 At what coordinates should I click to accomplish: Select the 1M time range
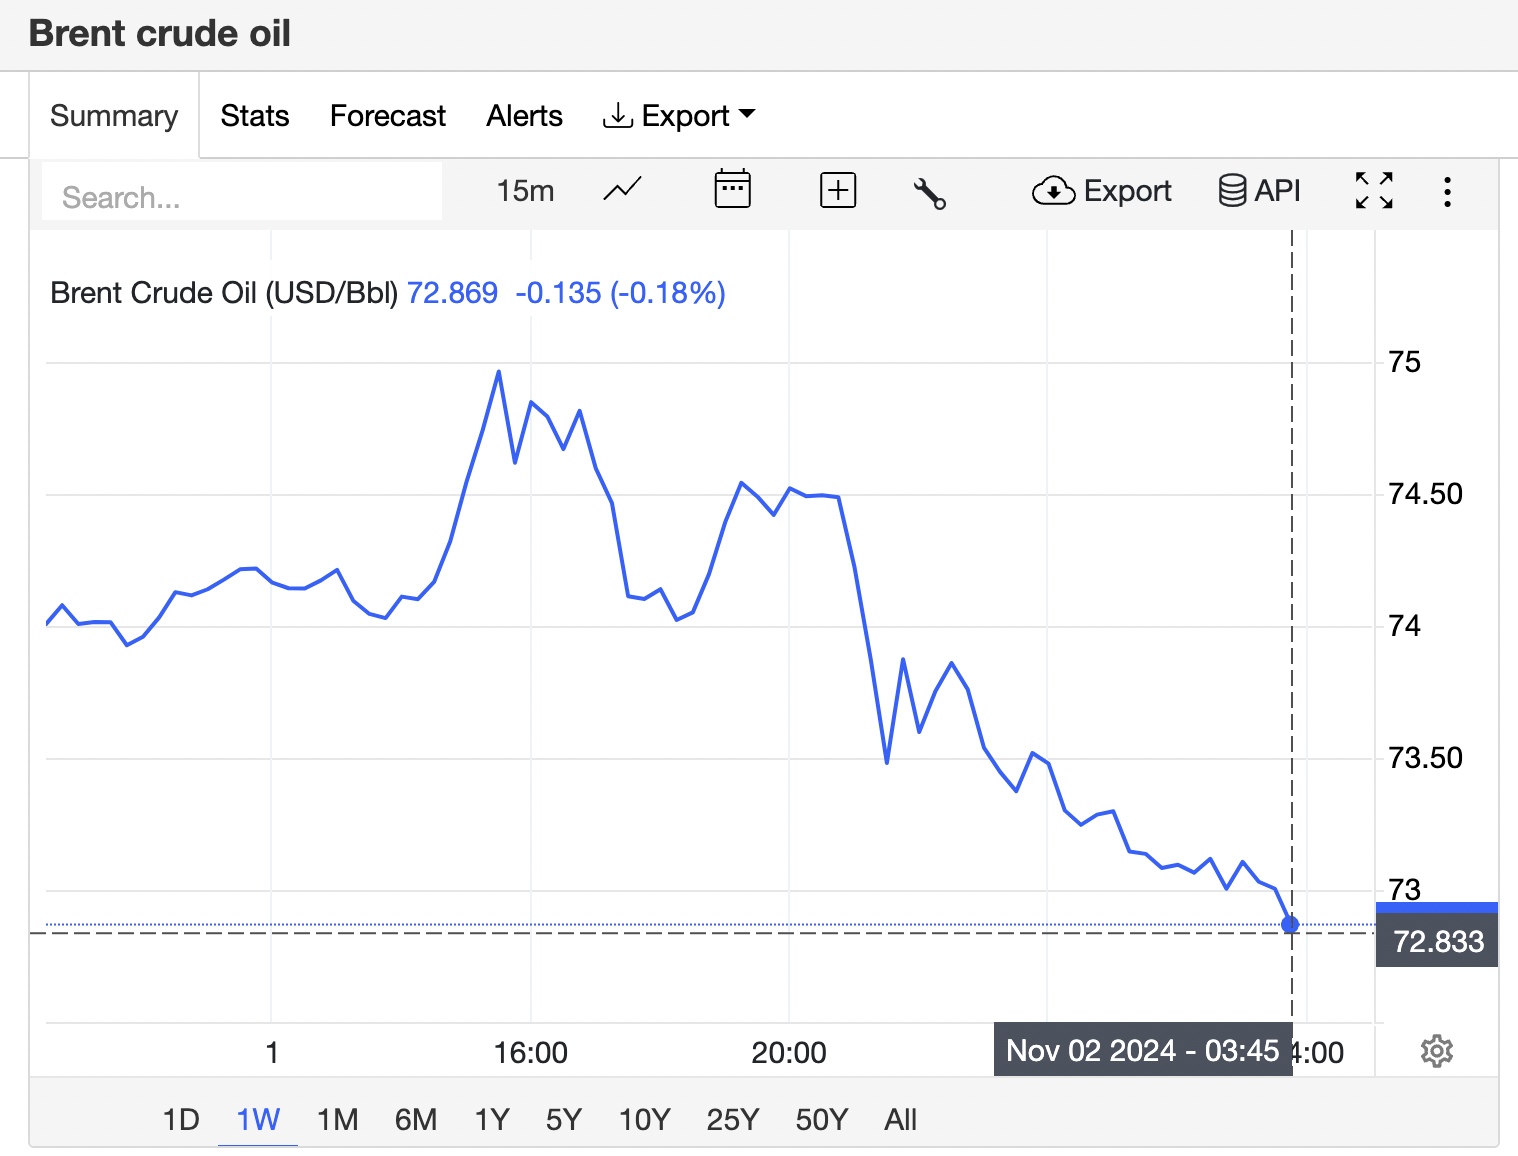pyautogui.click(x=337, y=1119)
